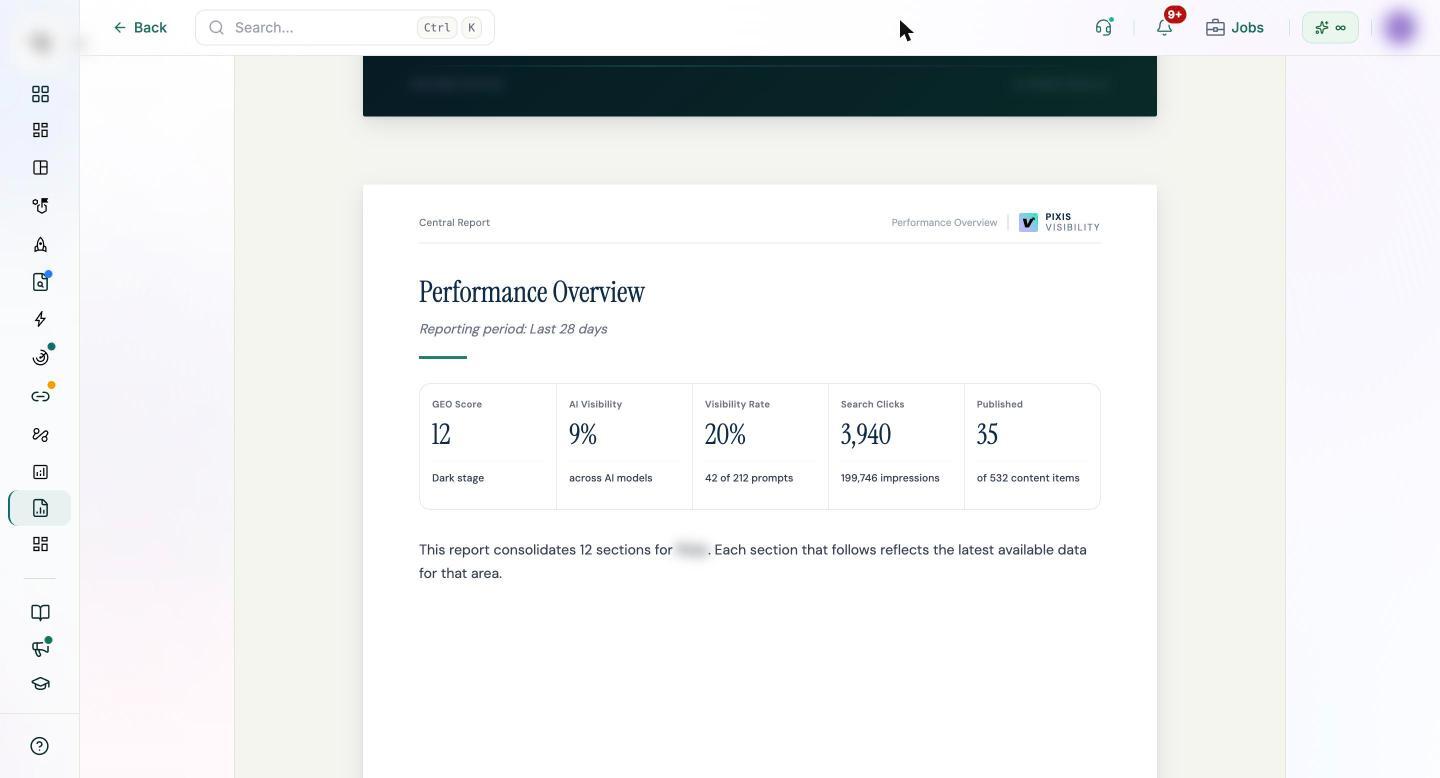This screenshot has height=778, width=1440.
Task: Open the help question mark icon
Action: point(40,746)
